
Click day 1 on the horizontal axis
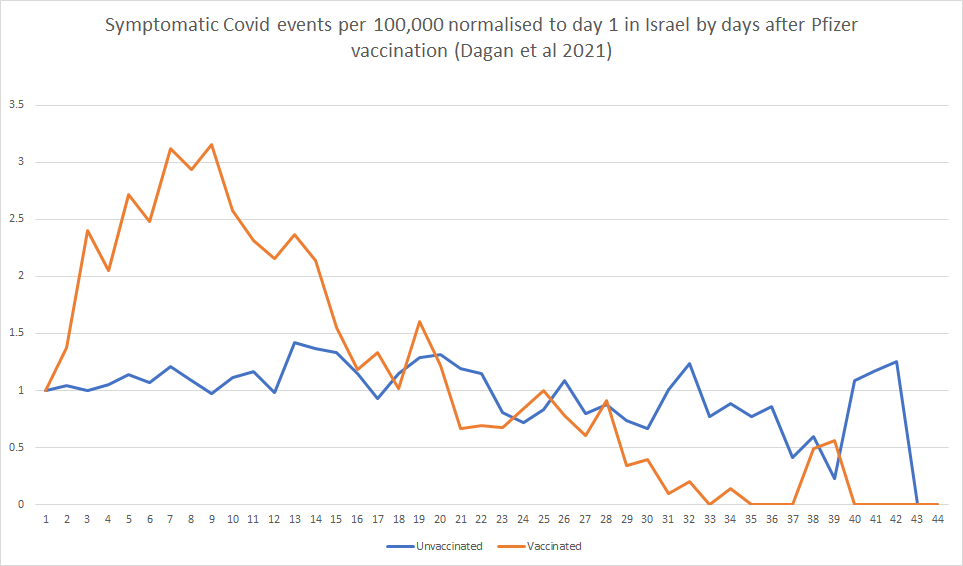pyautogui.click(x=45, y=521)
